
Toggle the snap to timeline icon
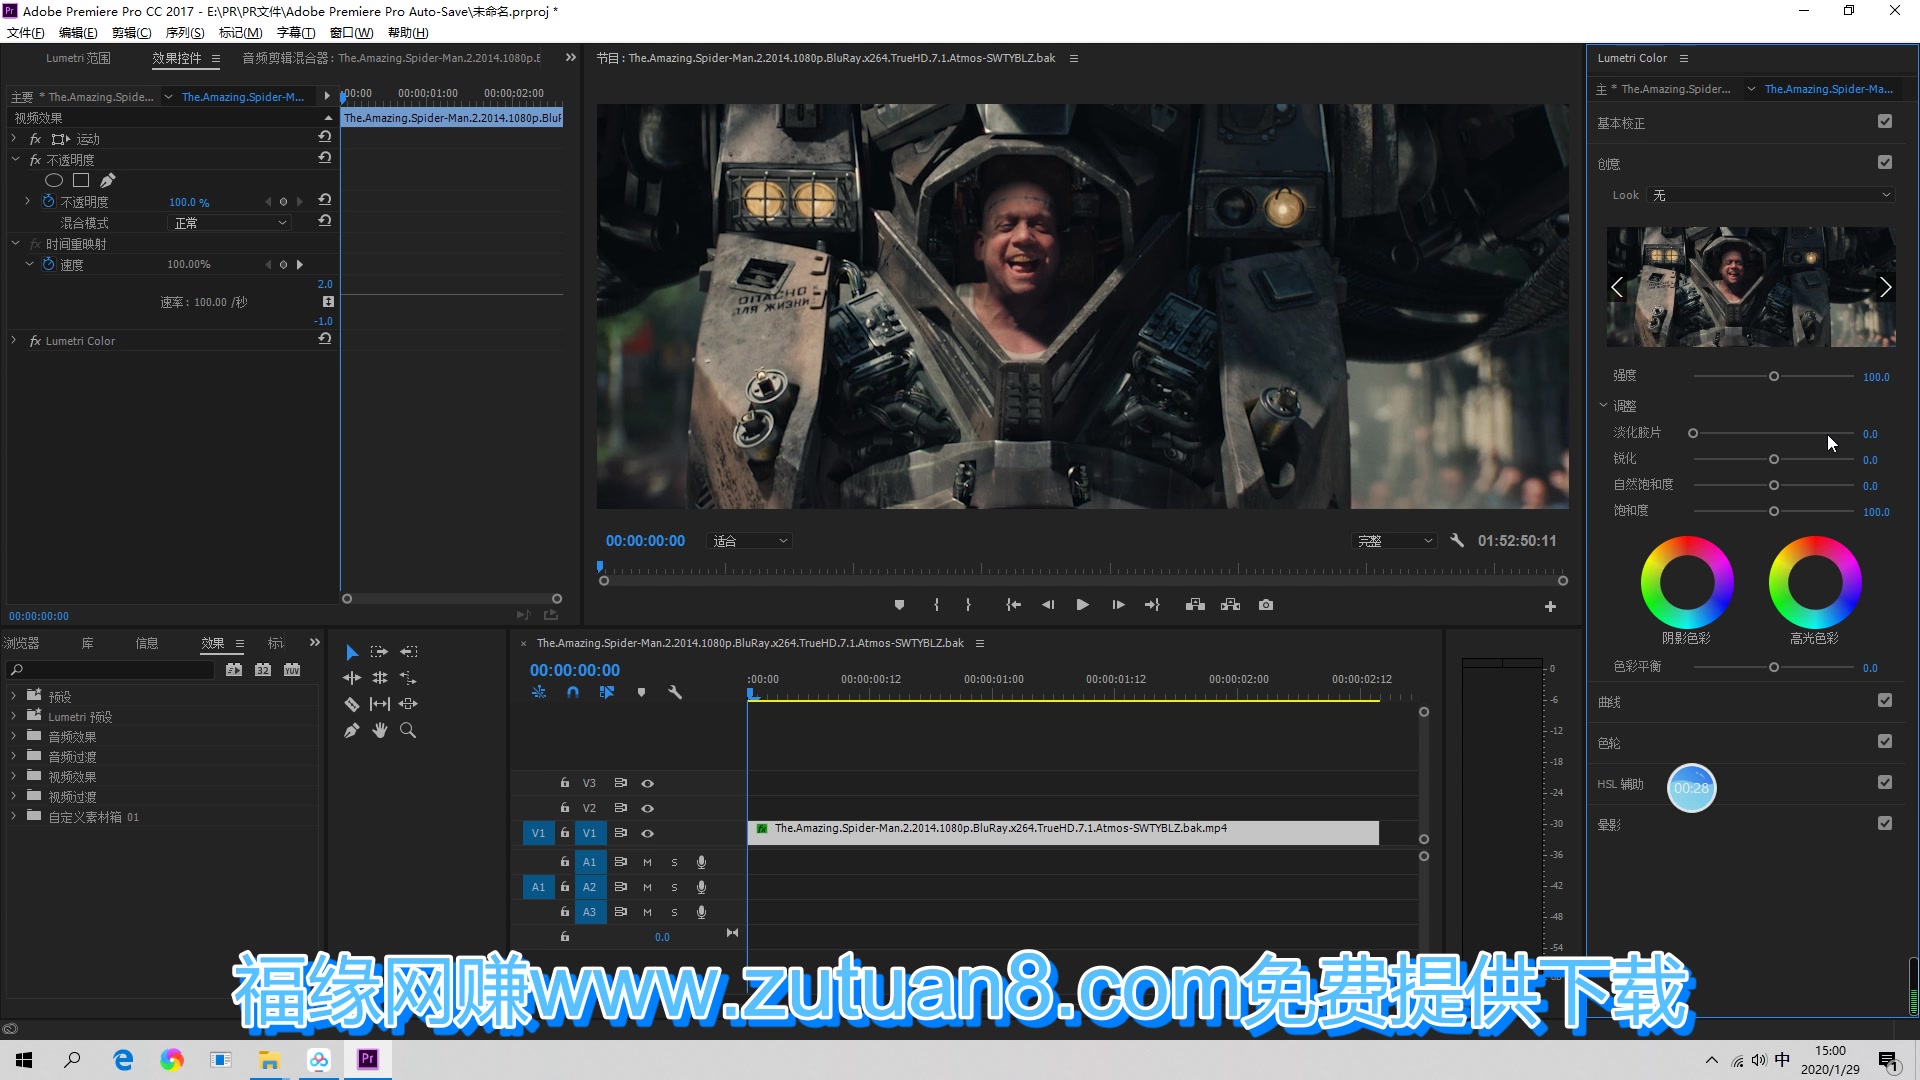tap(572, 692)
